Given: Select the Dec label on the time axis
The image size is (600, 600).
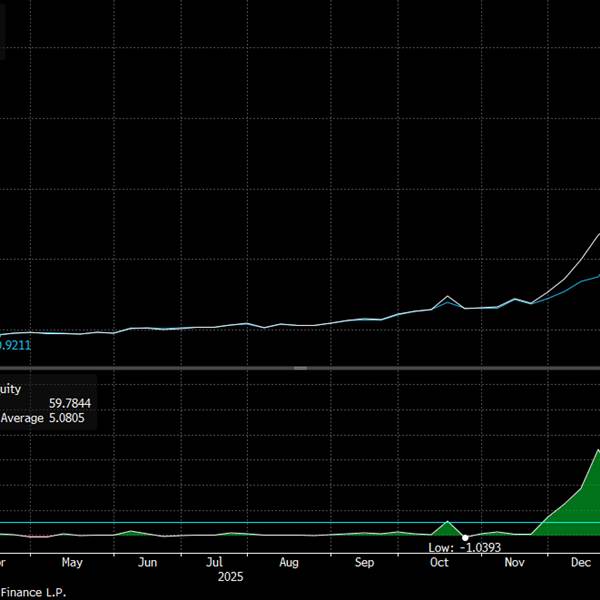Looking at the screenshot, I should [582, 563].
